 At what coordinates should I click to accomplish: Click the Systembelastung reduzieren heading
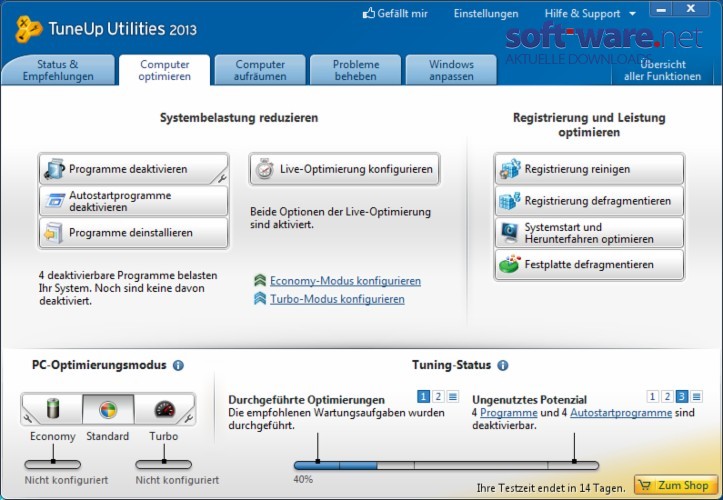click(239, 118)
